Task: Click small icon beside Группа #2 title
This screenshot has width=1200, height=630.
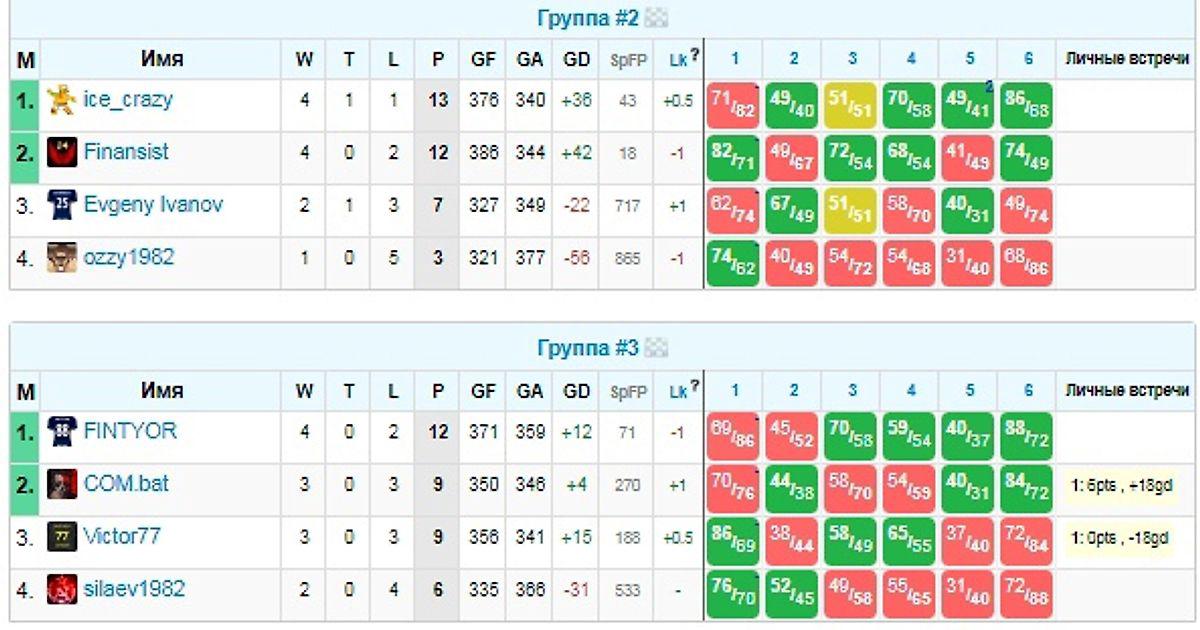Action: pyautogui.click(x=656, y=18)
